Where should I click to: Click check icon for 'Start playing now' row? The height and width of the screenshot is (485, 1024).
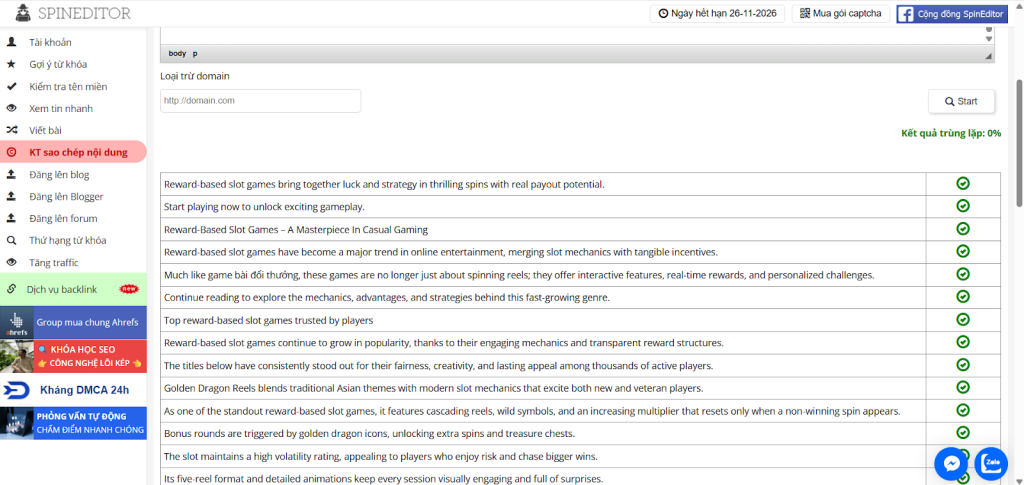pyautogui.click(x=963, y=206)
